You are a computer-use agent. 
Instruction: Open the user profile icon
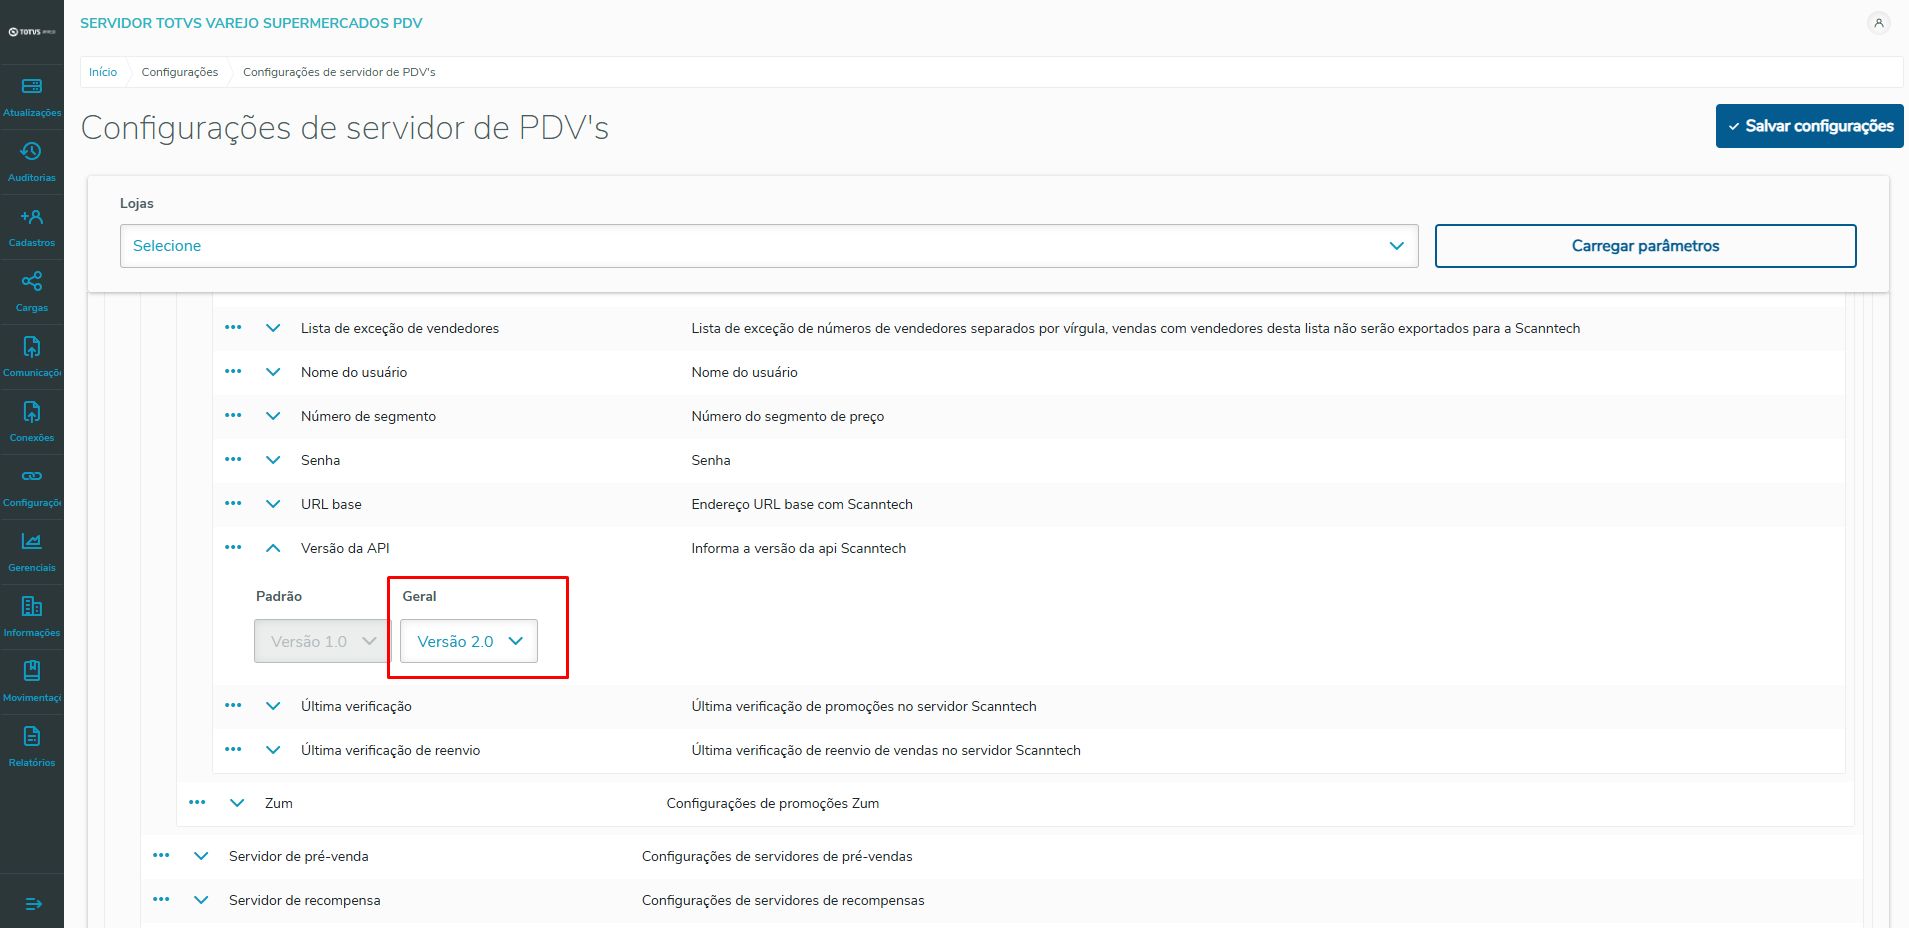click(x=1879, y=23)
